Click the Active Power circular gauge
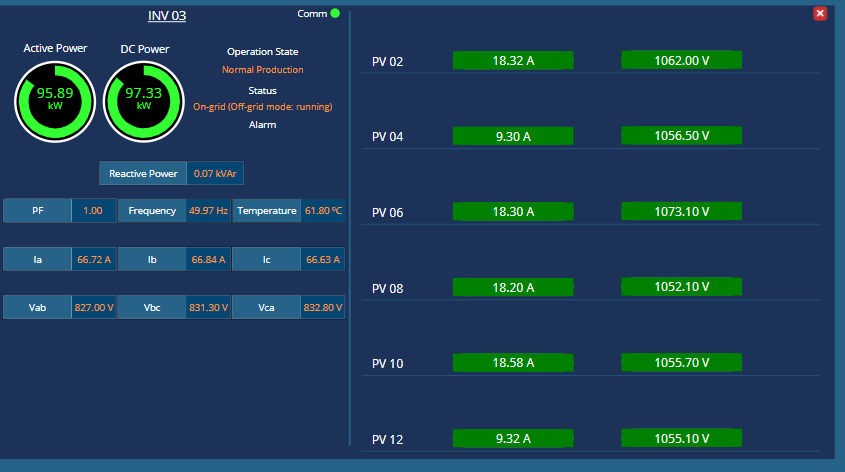845x472 pixels. tap(55, 98)
